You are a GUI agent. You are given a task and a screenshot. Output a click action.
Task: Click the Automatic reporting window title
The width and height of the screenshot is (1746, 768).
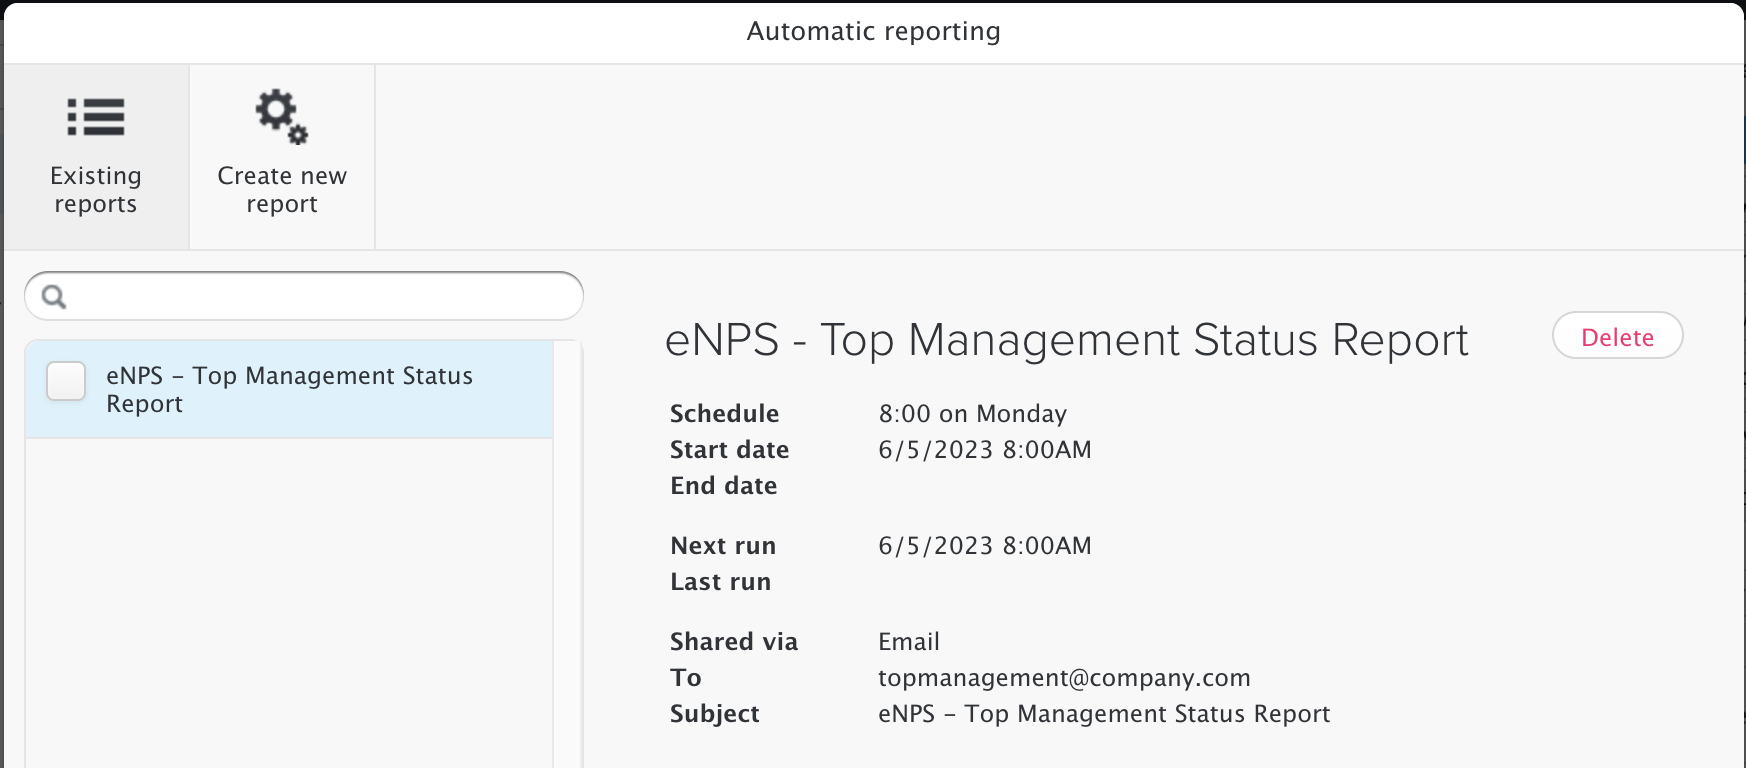tap(873, 32)
